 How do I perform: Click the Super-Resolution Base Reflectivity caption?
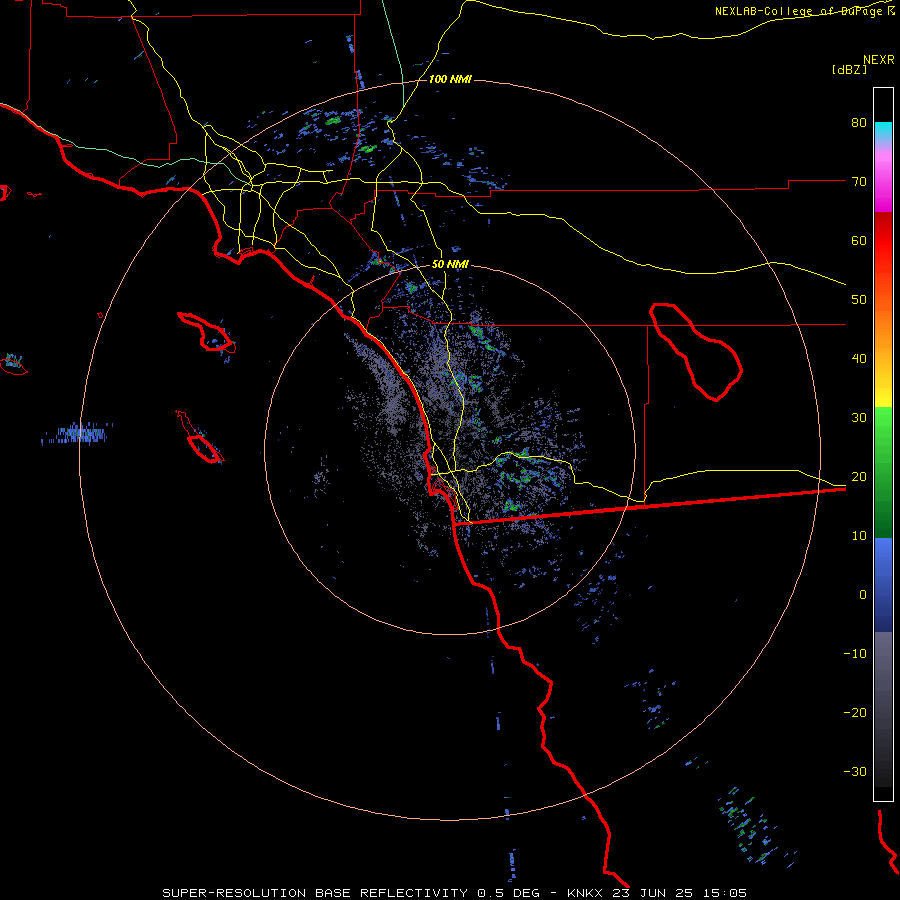pyautogui.click(x=455, y=893)
